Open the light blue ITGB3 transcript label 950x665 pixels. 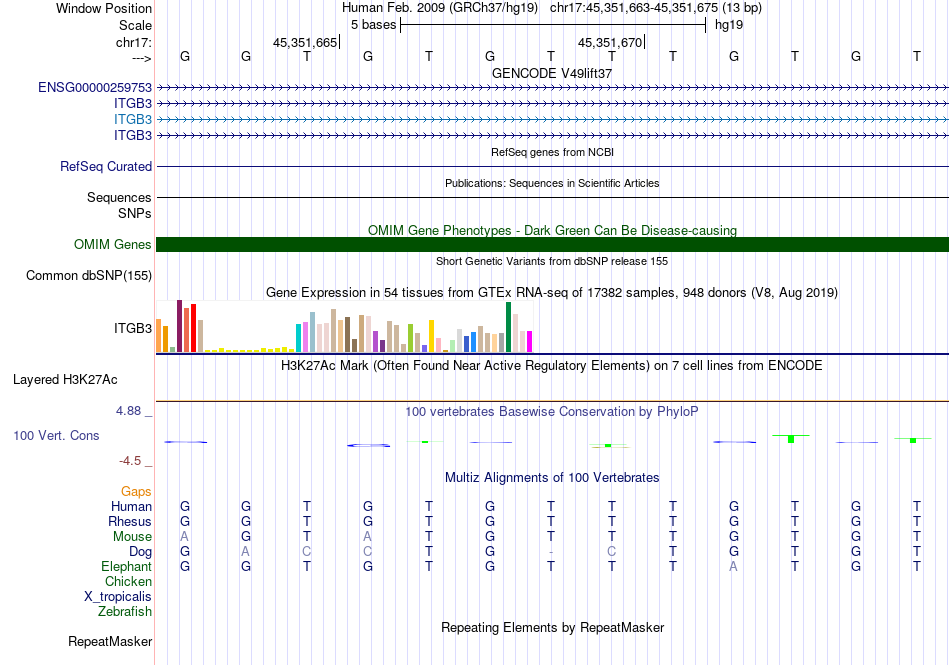pos(132,119)
